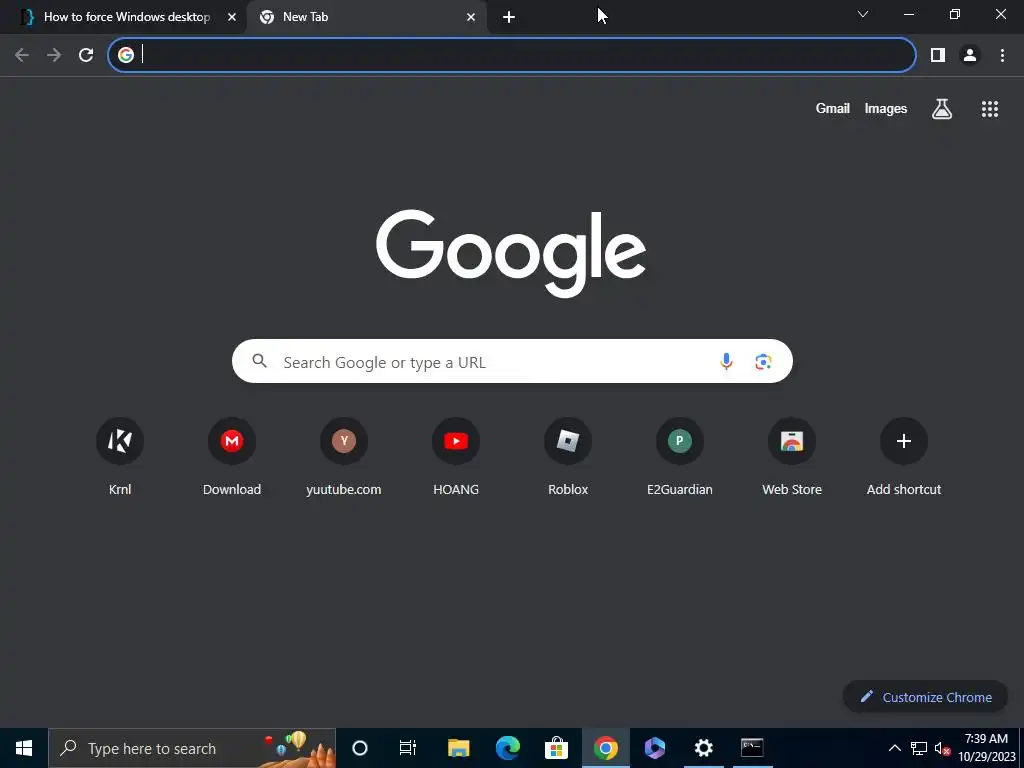Open the Download MEGA shortcut

tap(232, 457)
